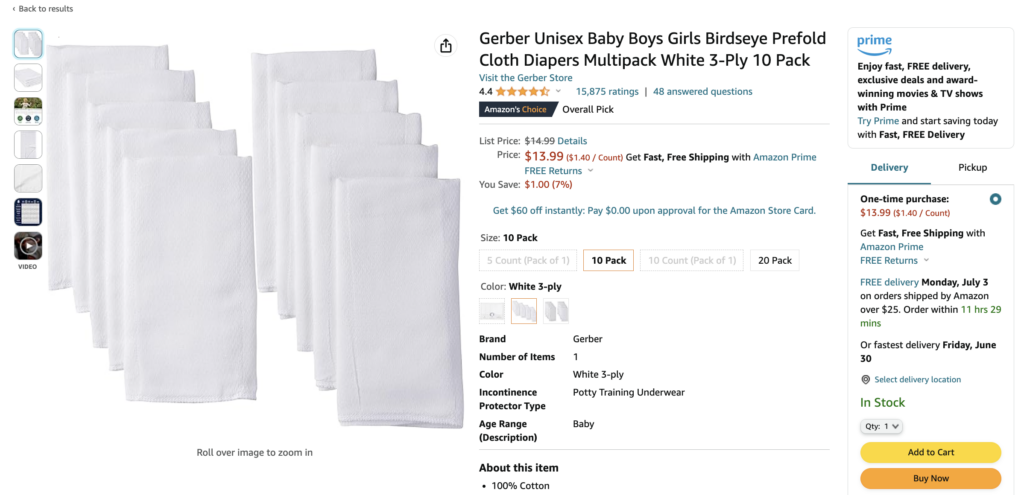Viewport: 1024px width, 495px height.
Task: Open the lifestyle baby photo thumbnail
Action: [x=28, y=110]
